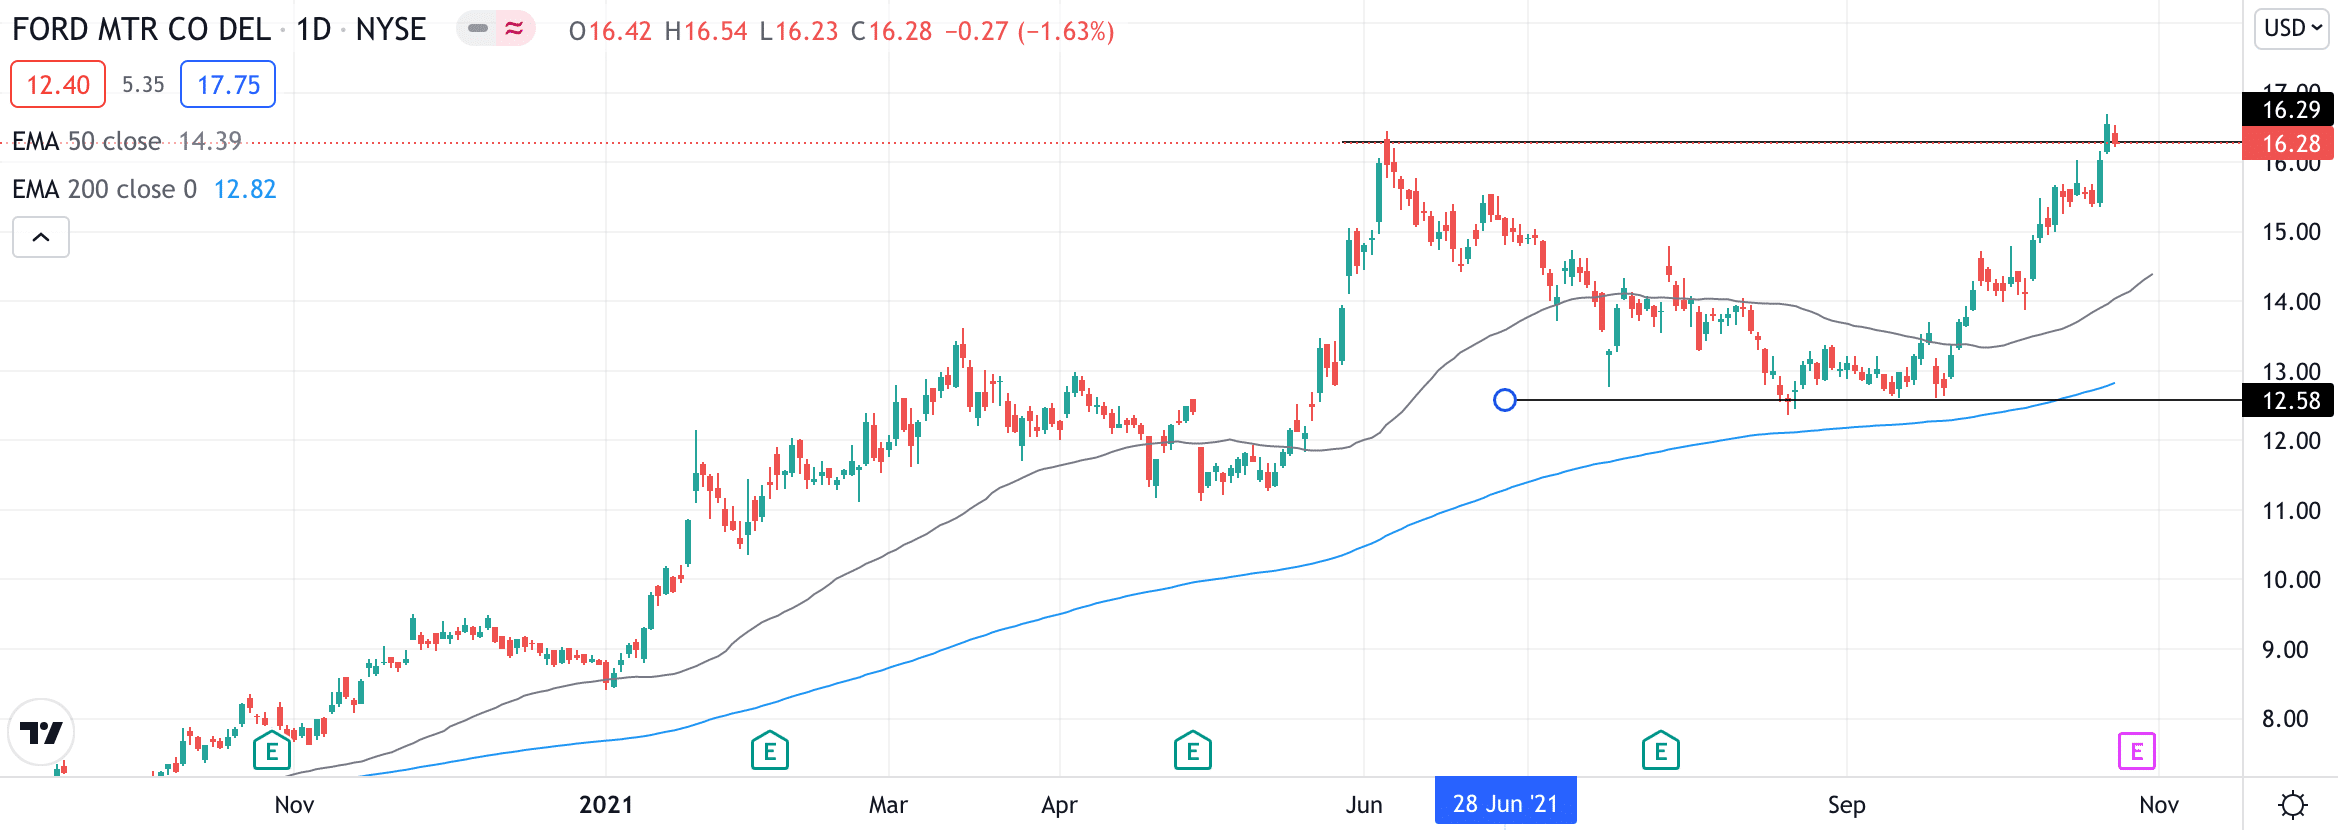Click the red 16.28 current price label
This screenshot has height=830, width=2338.
coord(2289,144)
